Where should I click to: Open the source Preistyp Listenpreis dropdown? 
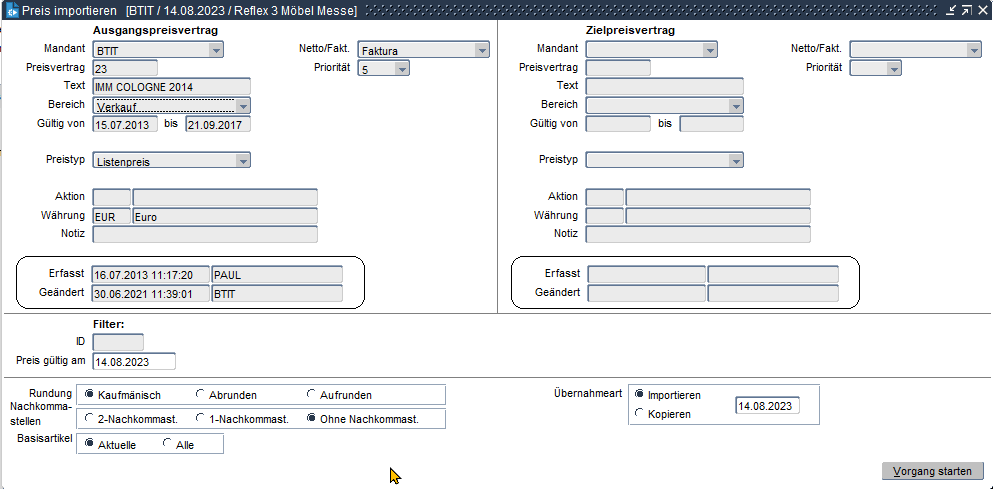(243, 160)
